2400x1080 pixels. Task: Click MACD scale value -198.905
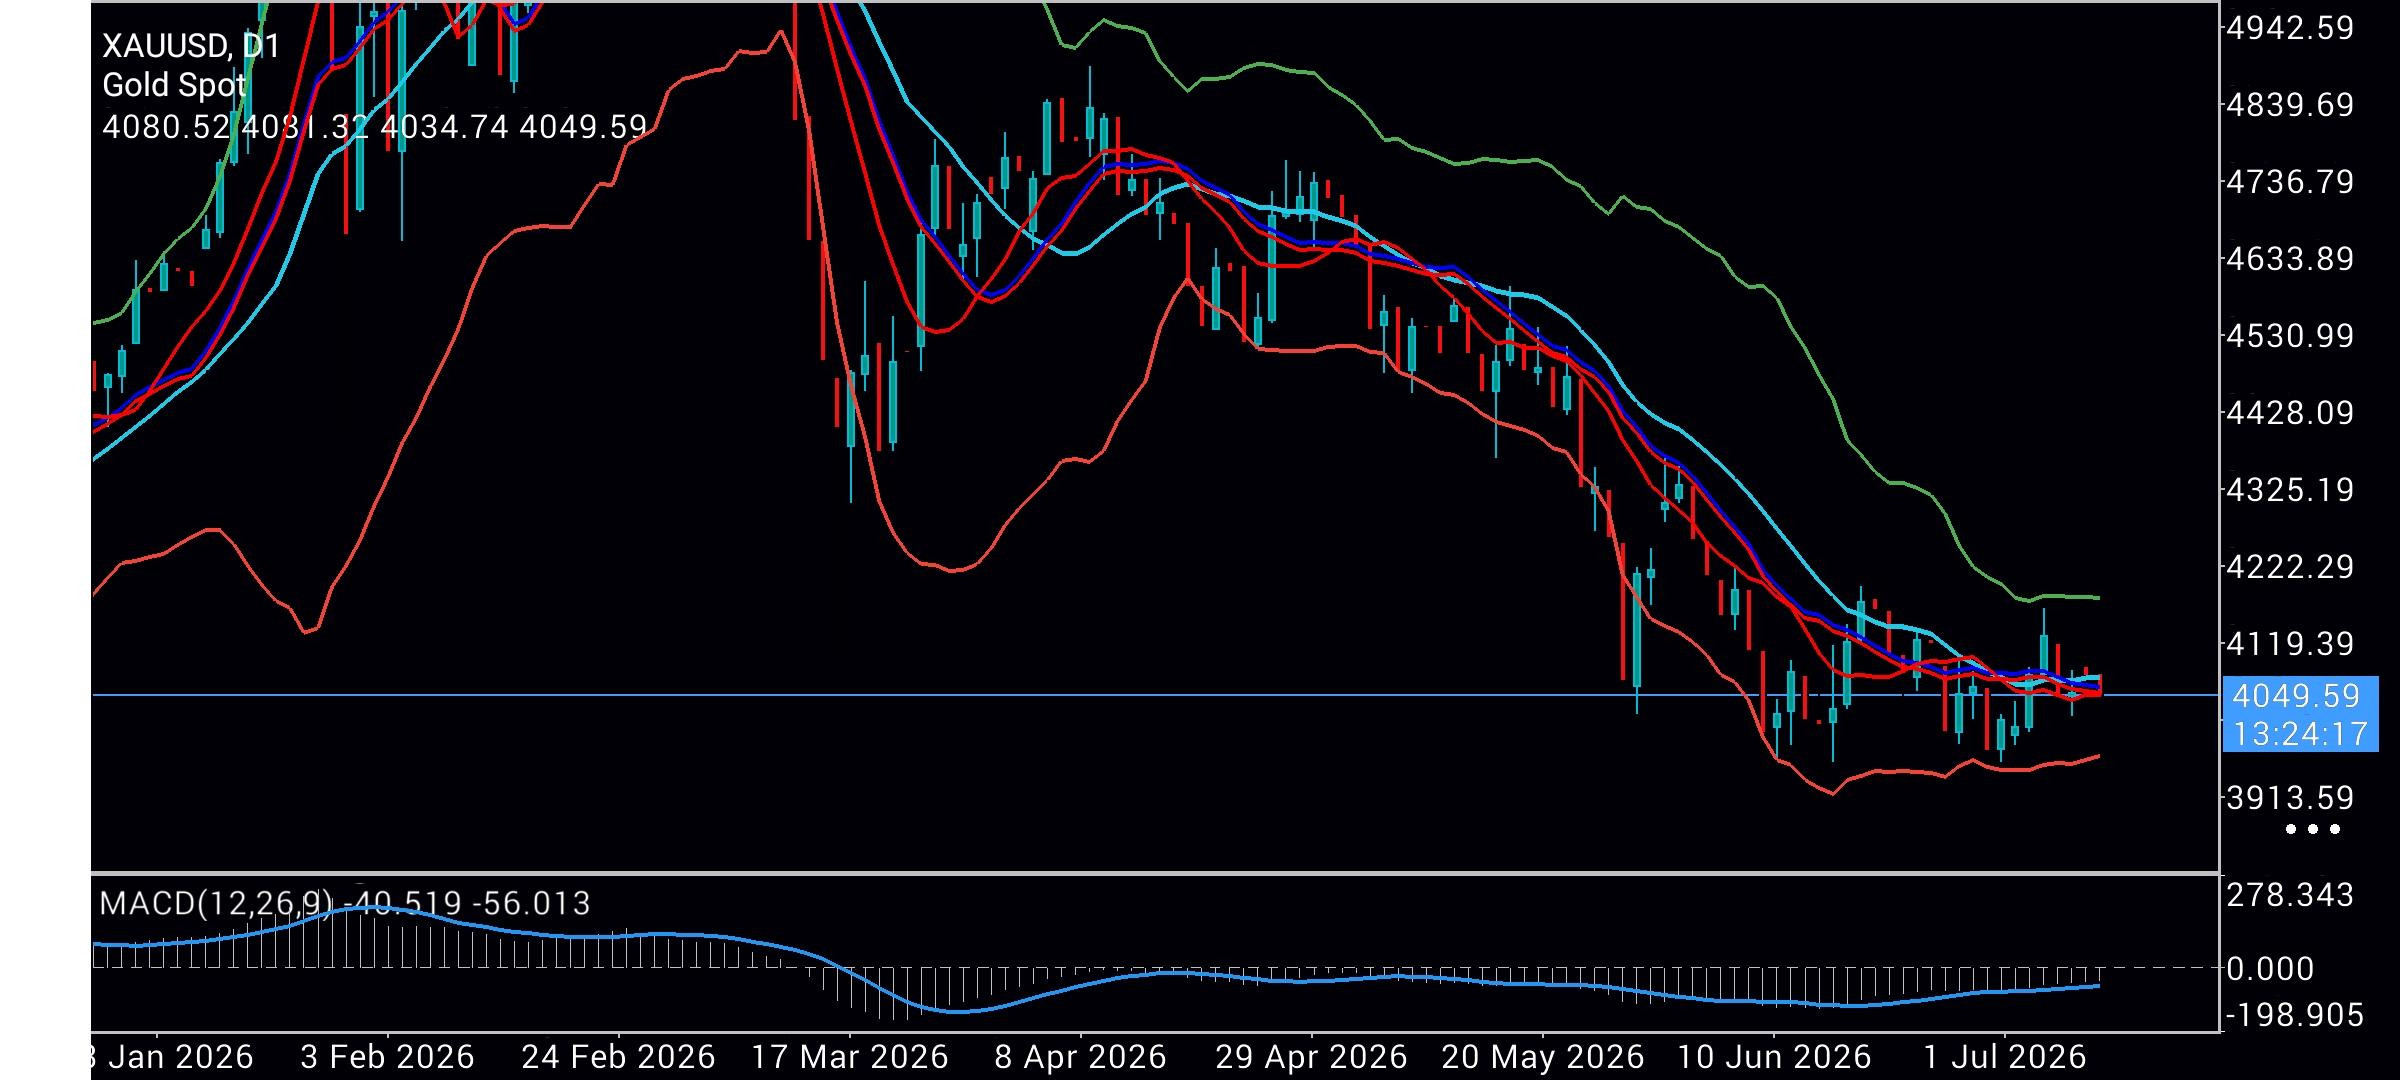[2296, 1016]
